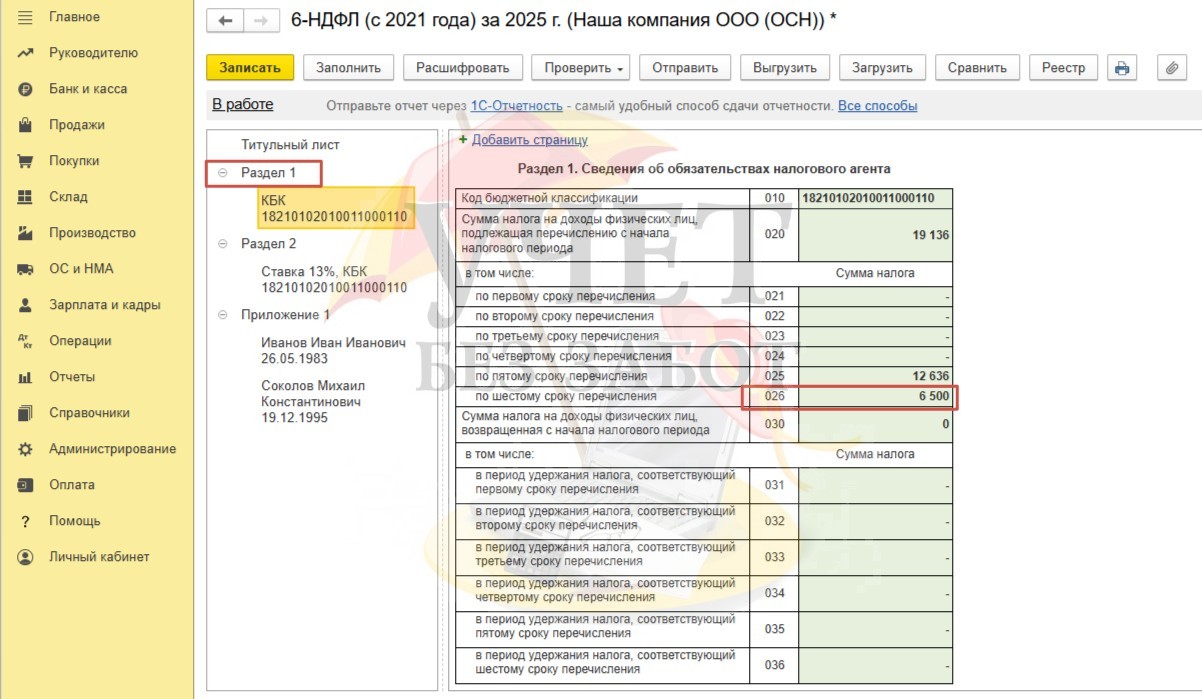This screenshot has height=699, width=1202.
Task: Open the Проверить dropdown menu
Action: point(579,68)
